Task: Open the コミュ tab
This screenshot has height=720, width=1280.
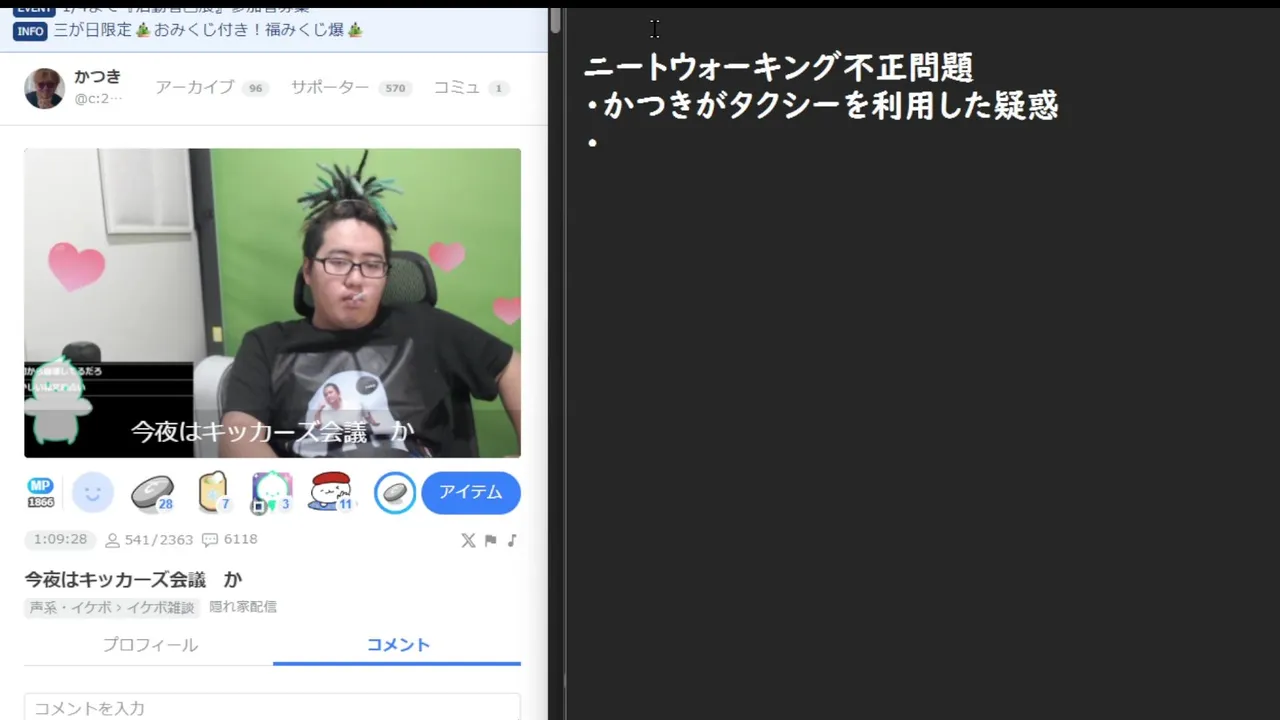Action: (471, 88)
